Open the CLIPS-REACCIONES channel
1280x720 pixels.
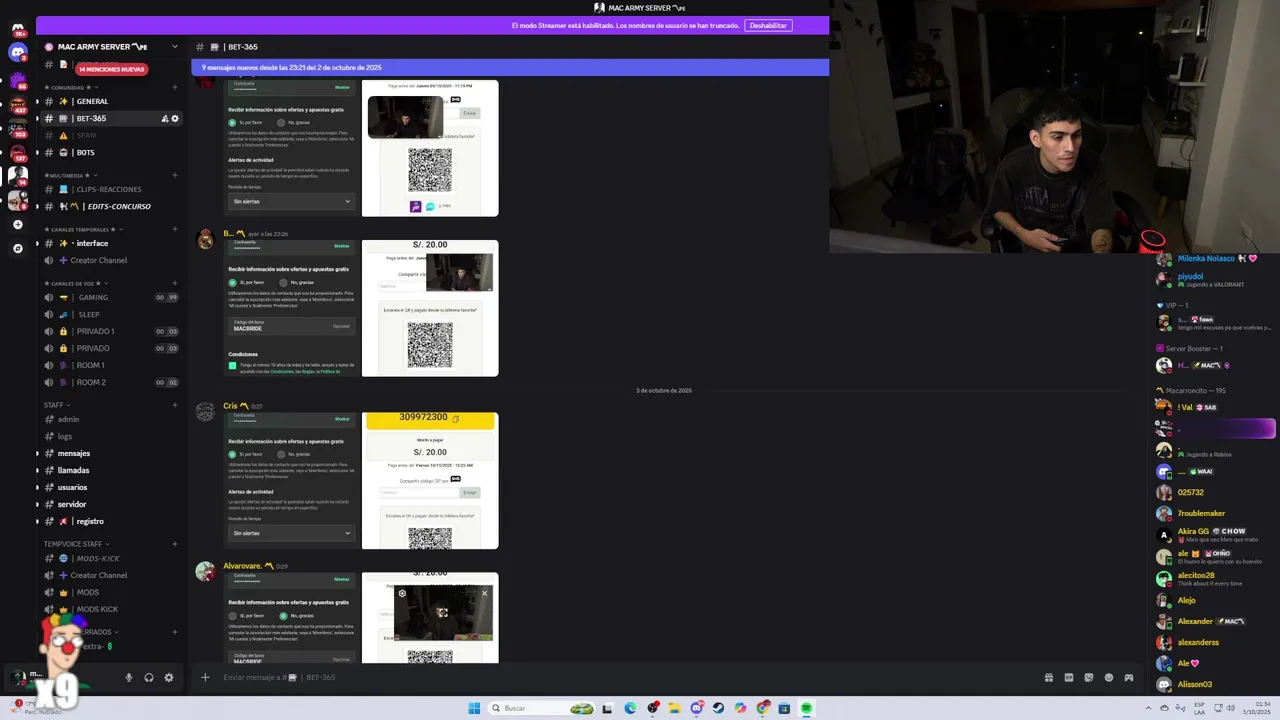(x=111, y=189)
